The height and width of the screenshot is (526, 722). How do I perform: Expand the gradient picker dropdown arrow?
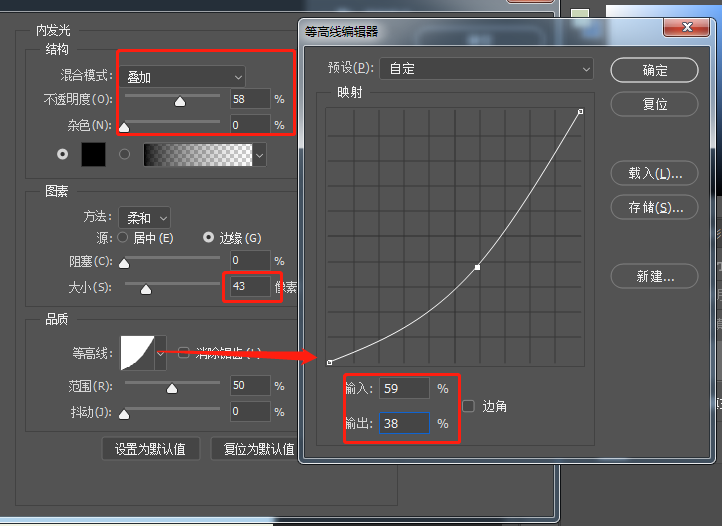[260, 155]
